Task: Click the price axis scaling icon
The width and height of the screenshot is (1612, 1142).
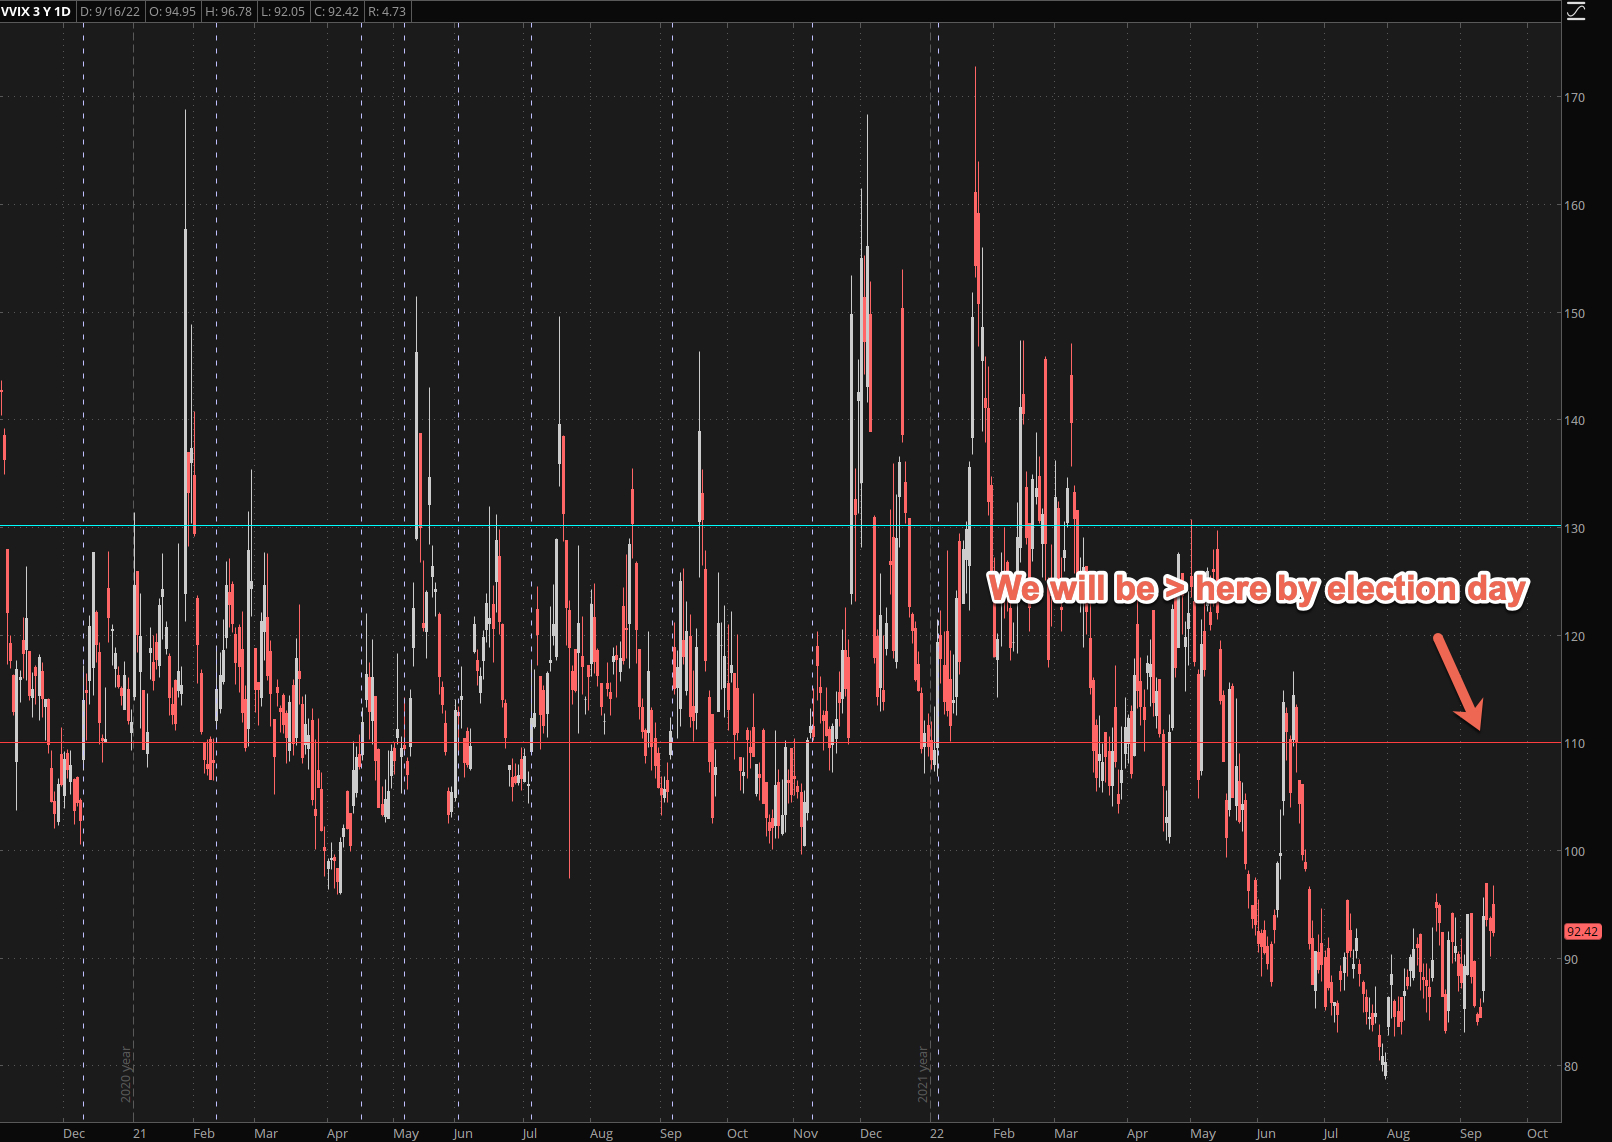Action: tap(1576, 11)
